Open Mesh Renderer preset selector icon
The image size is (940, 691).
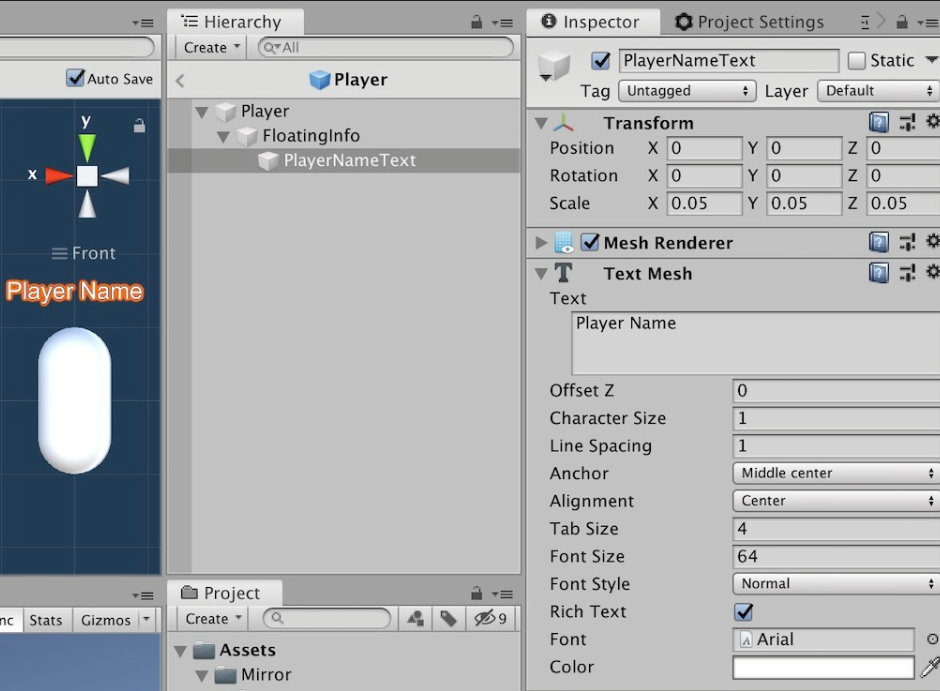pos(907,242)
